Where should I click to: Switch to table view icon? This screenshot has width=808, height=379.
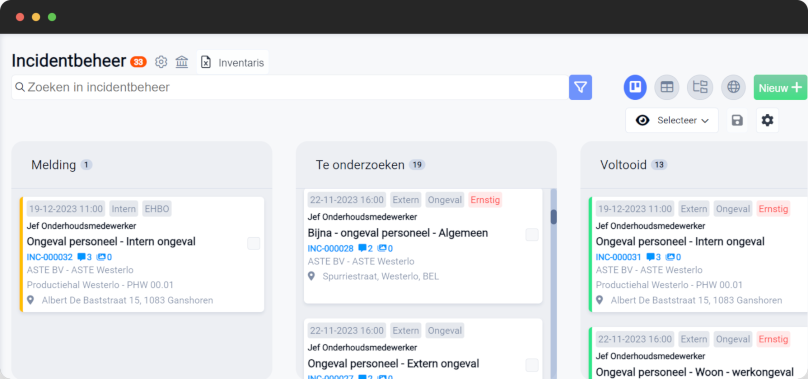tap(667, 88)
